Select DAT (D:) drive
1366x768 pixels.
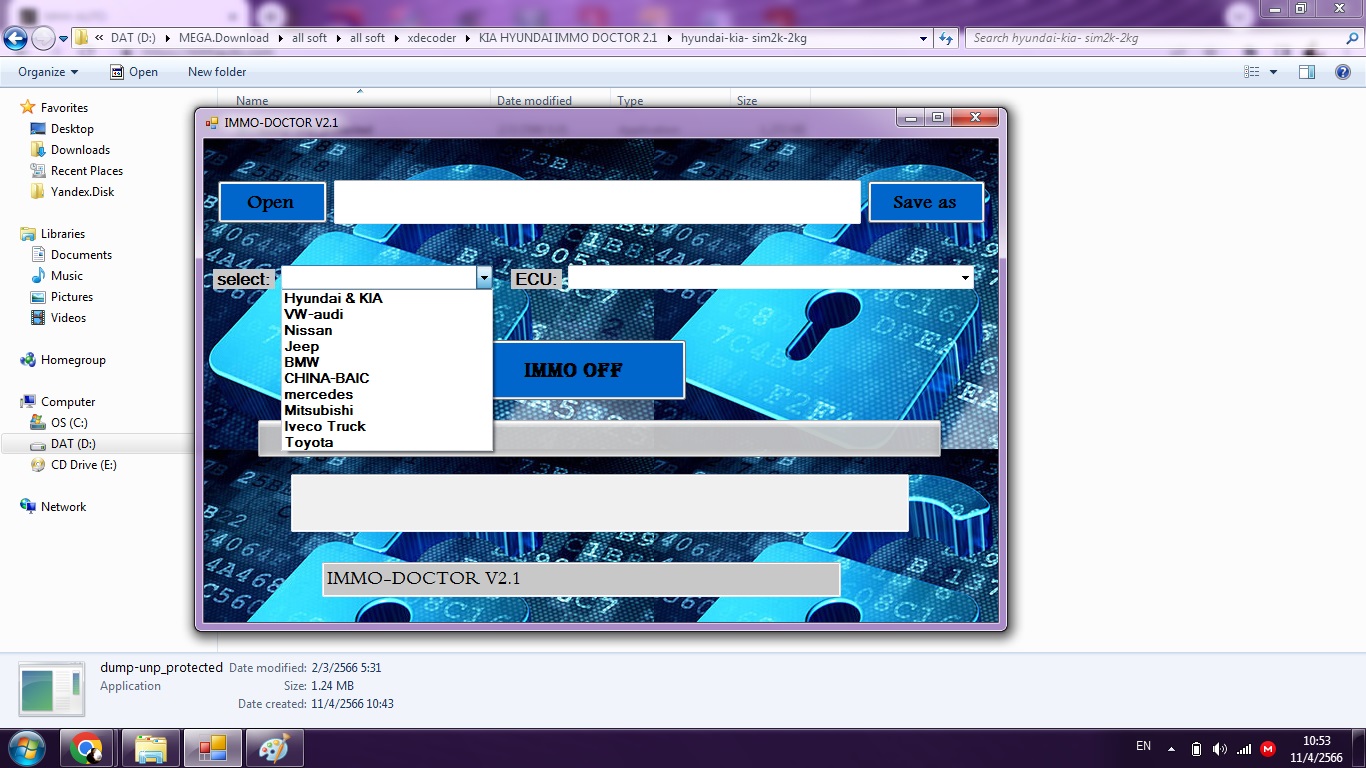pyautogui.click(x=73, y=444)
